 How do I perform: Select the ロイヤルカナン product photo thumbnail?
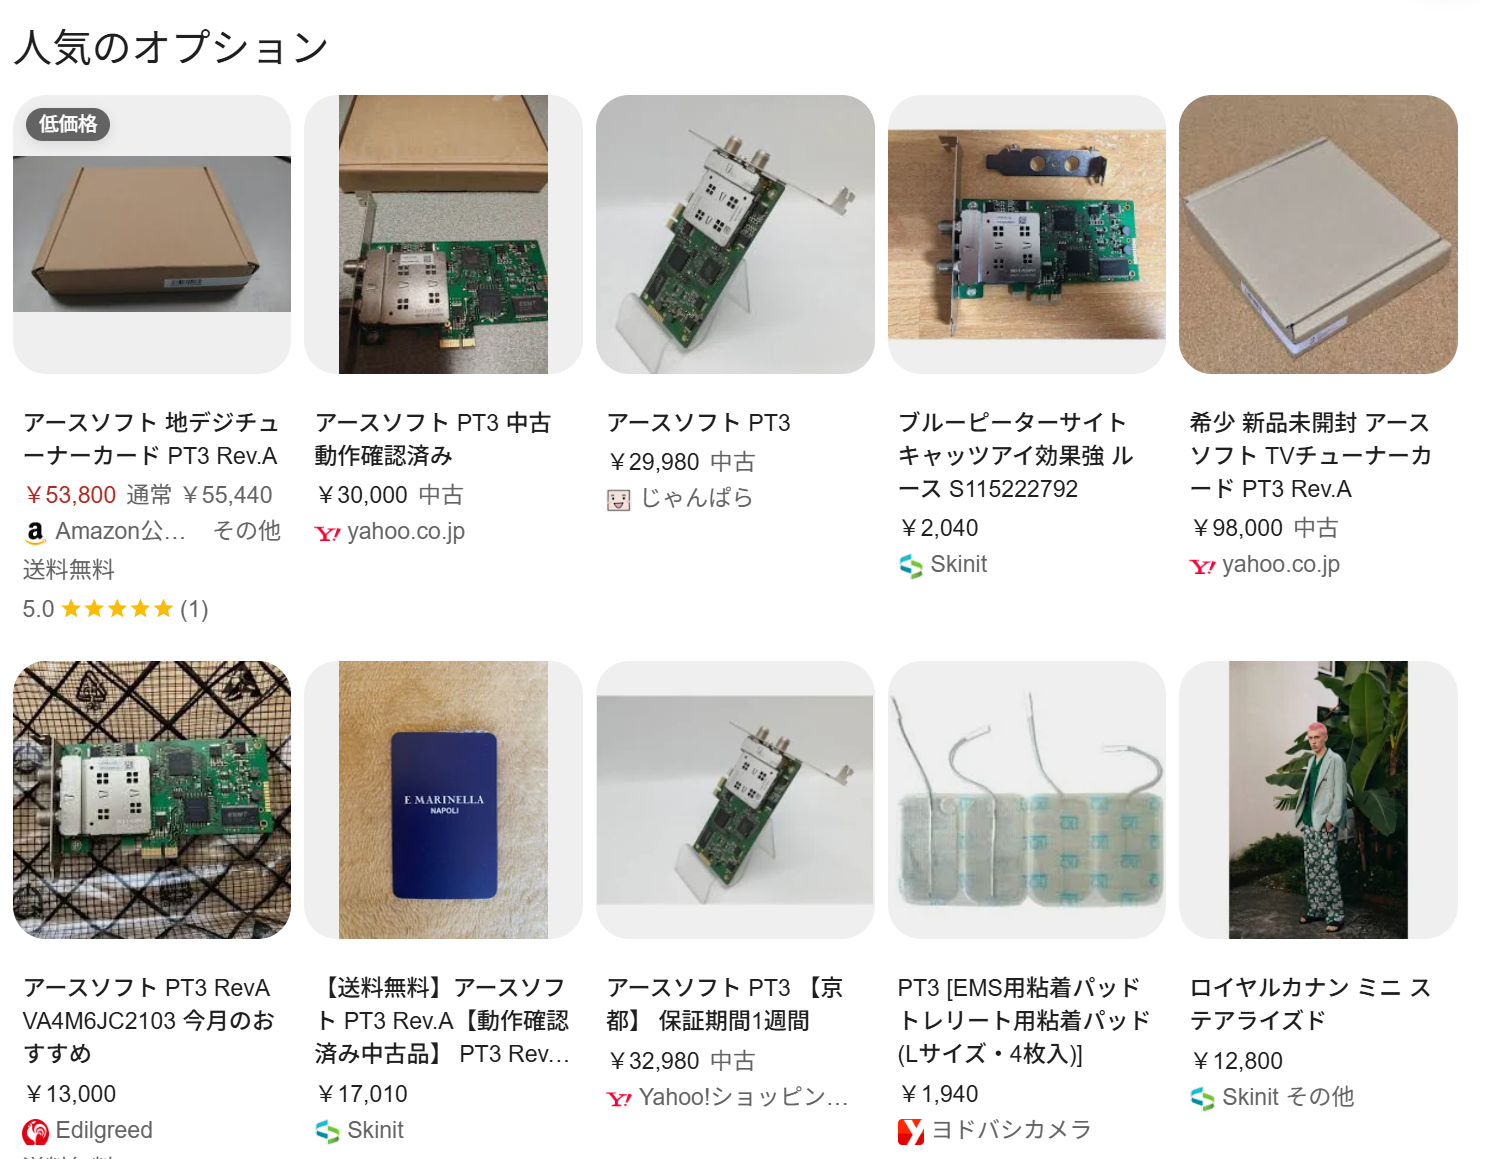[x=1318, y=800]
